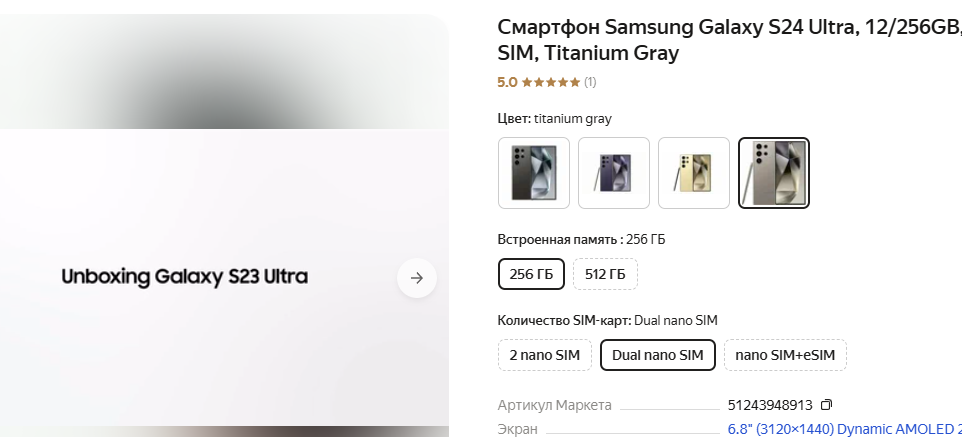The width and height of the screenshot is (962, 437).
Task: Choose the violet phone color option
Action: coord(614,173)
